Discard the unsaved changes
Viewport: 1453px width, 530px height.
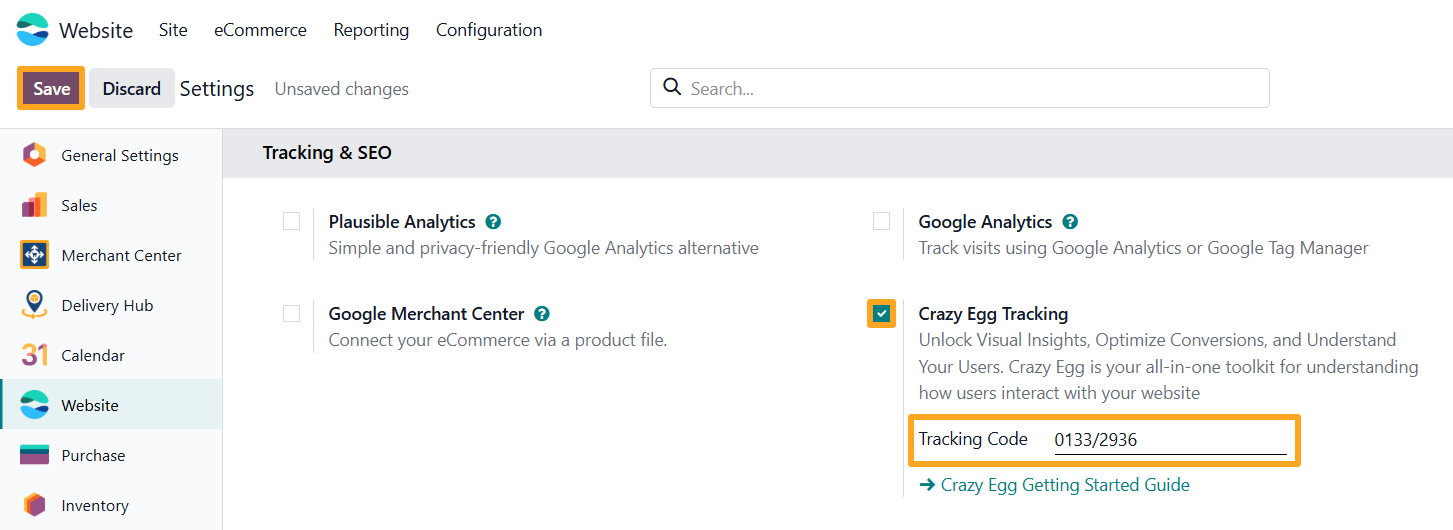point(132,88)
